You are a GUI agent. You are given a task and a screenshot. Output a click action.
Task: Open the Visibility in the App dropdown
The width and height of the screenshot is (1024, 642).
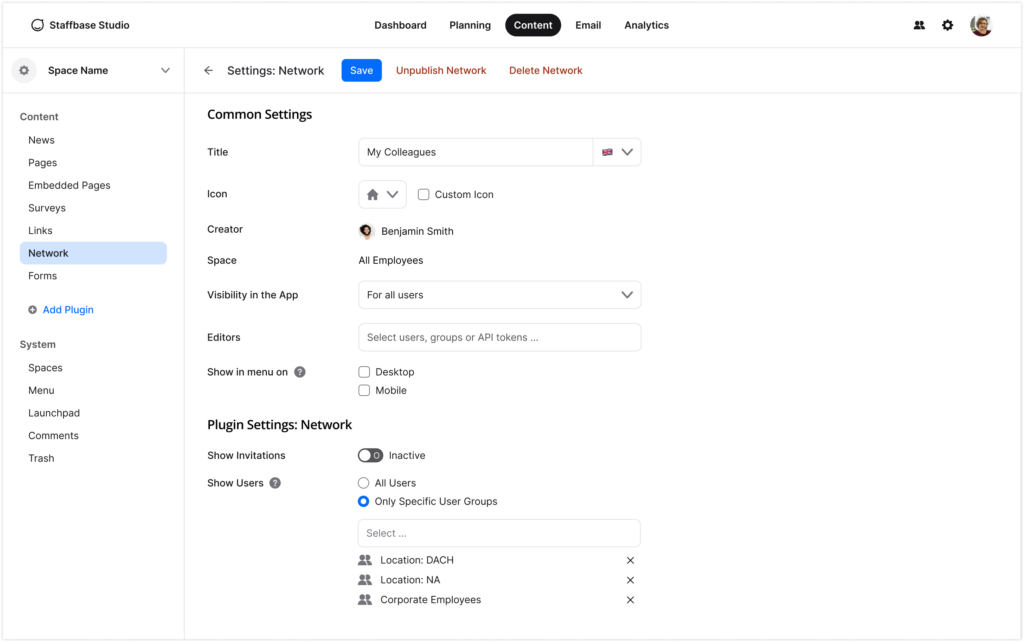tap(500, 295)
